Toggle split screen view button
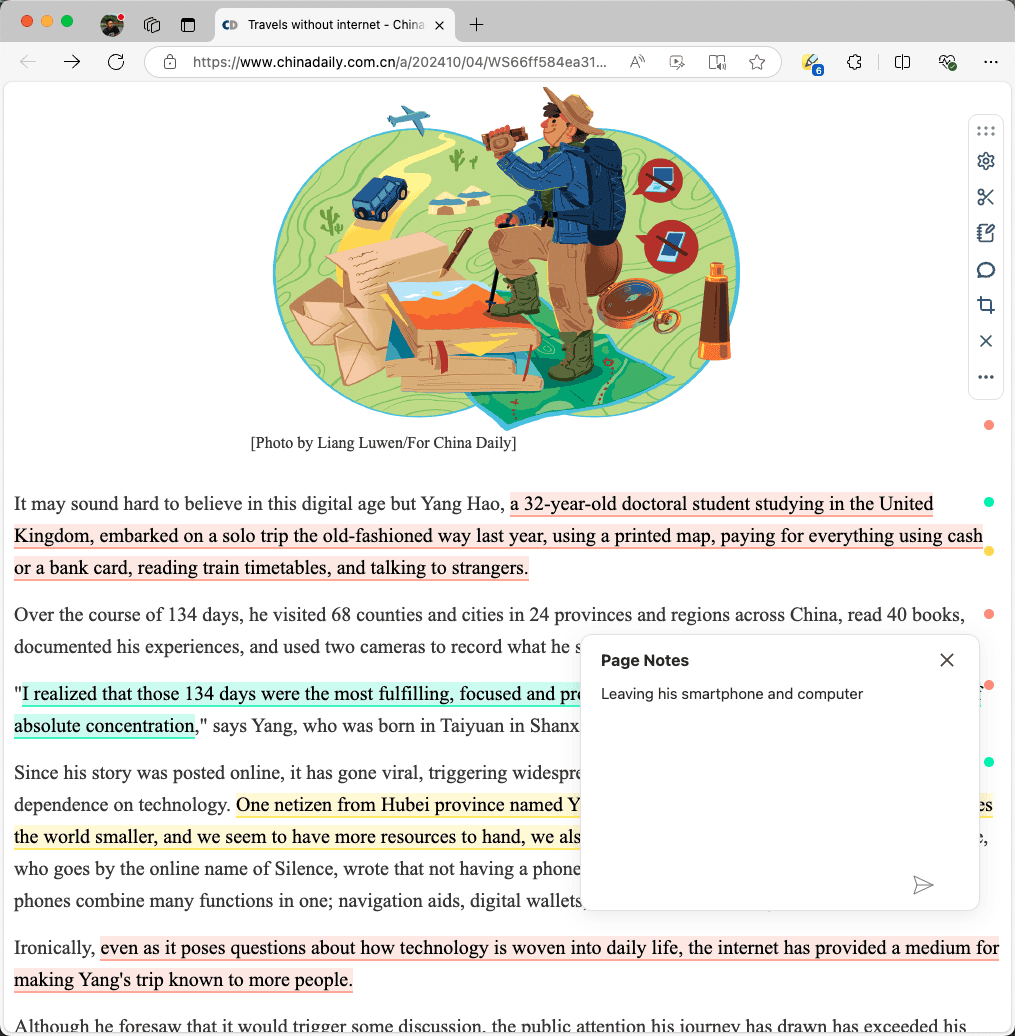Screen dimensions: 1015x1036 point(902,62)
